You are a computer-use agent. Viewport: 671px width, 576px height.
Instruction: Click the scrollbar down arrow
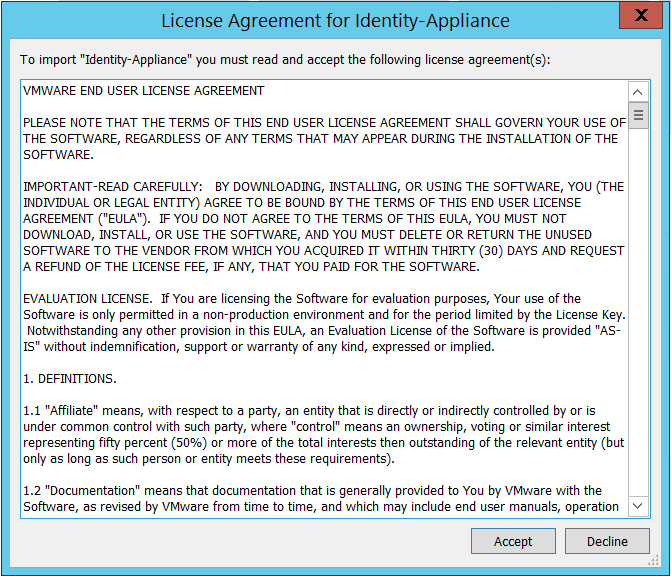pyautogui.click(x=638, y=506)
